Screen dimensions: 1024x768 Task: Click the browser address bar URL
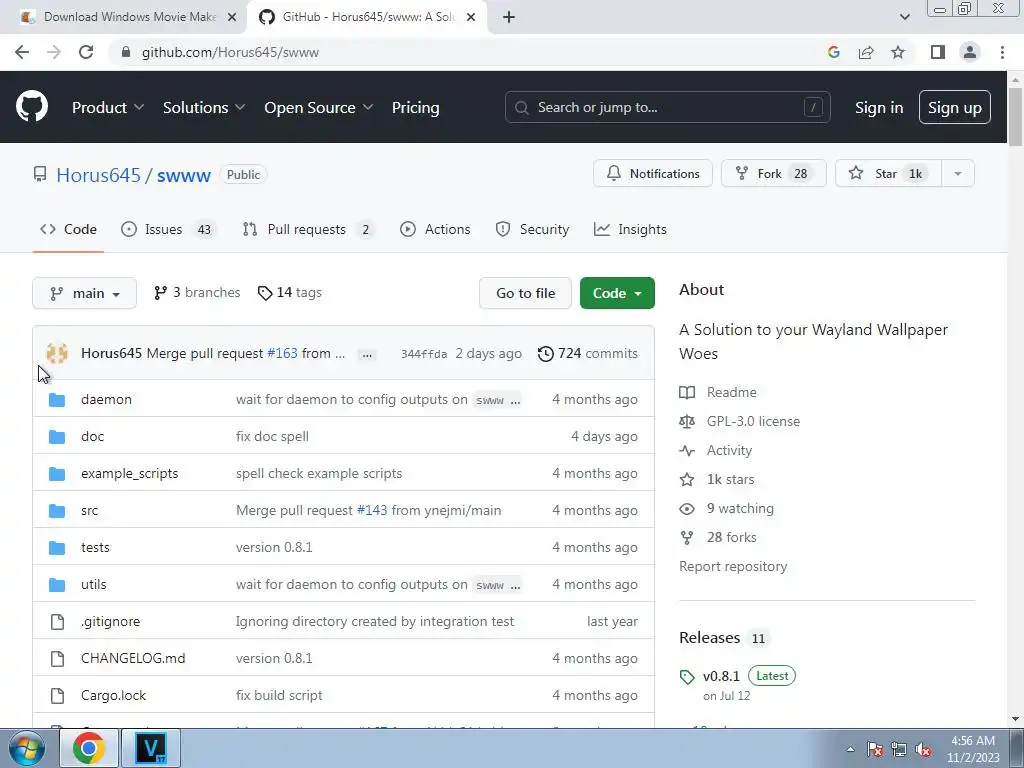click(230, 52)
